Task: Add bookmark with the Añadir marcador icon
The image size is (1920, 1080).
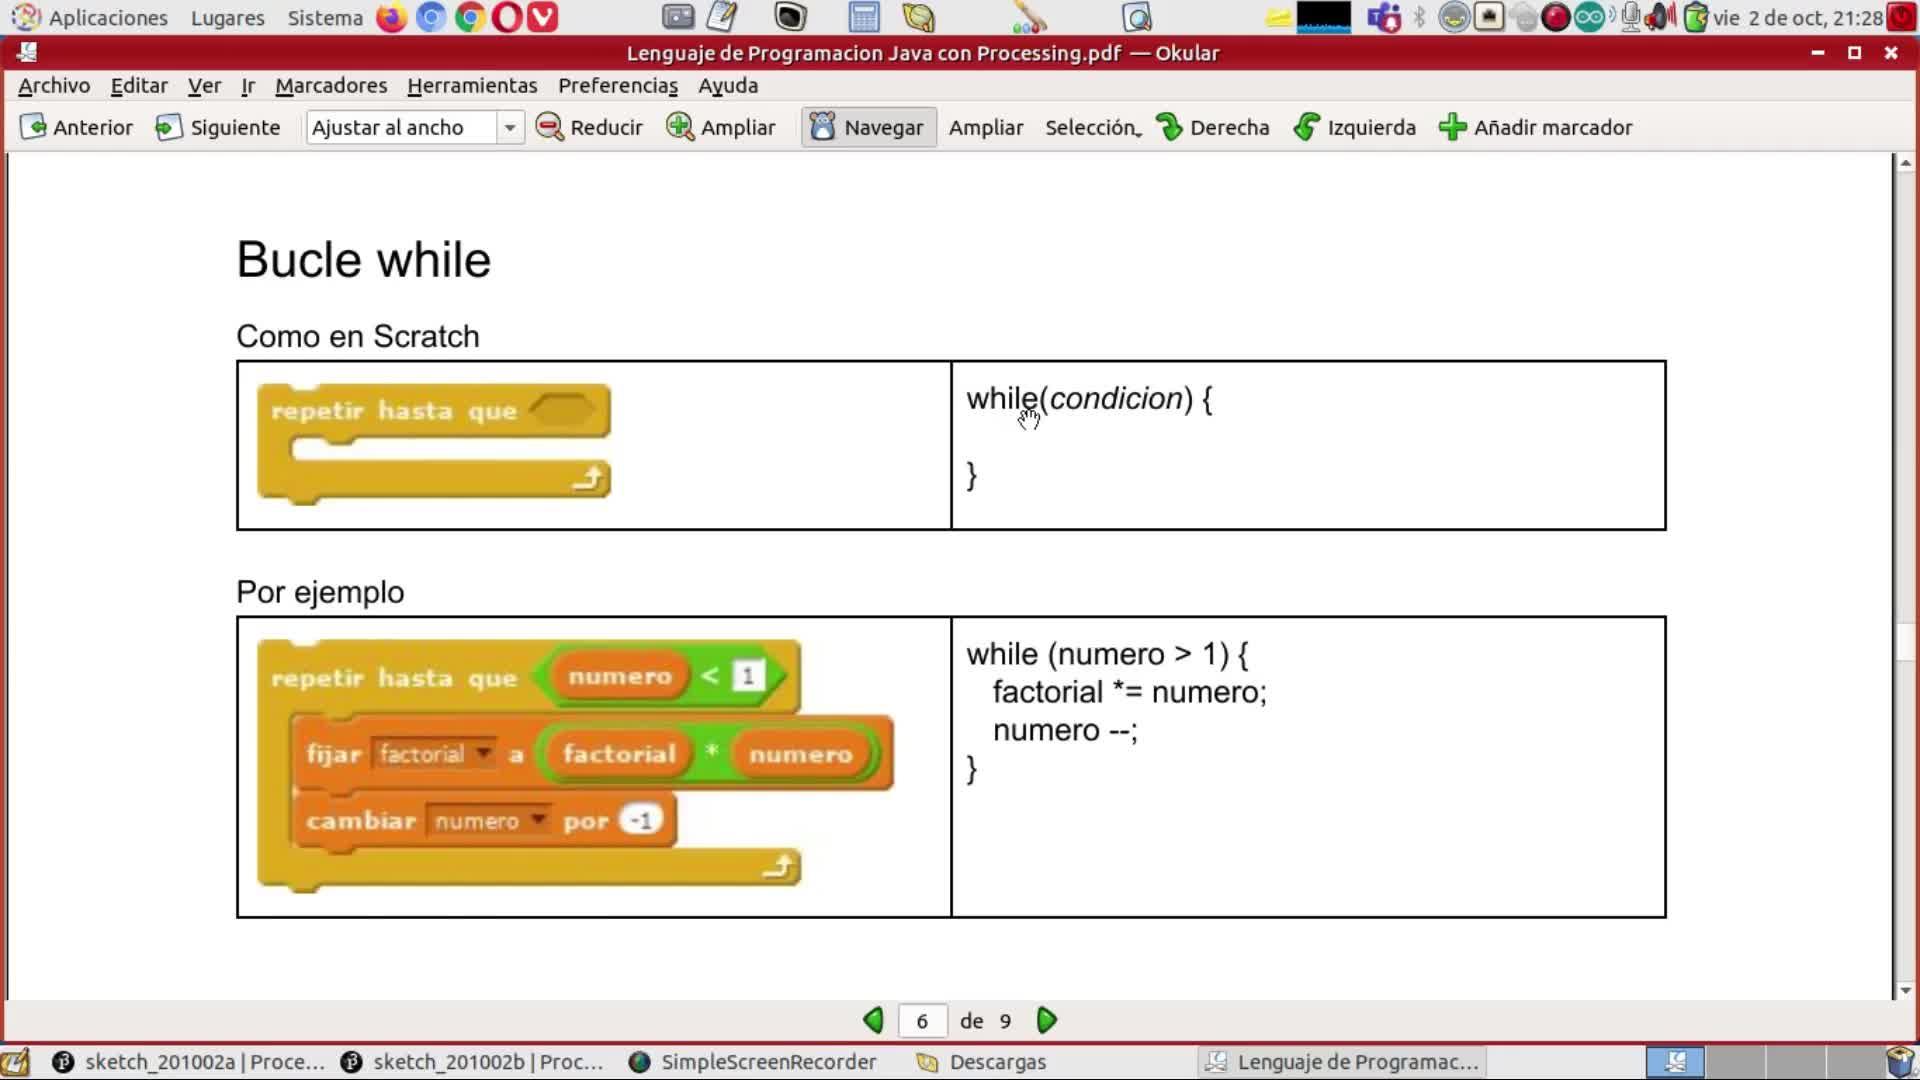Action: click(x=1452, y=127)
